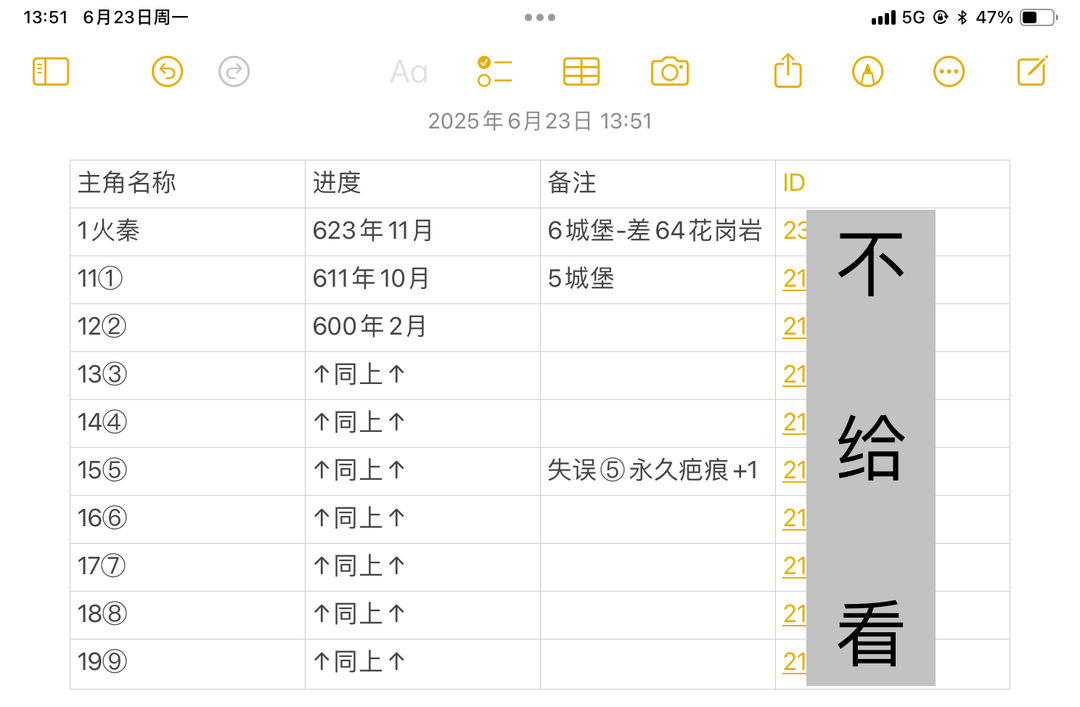The image size is (1080, 707).
Task: Open the ID link in row 19⑨
Action: (x=794, y=662)
